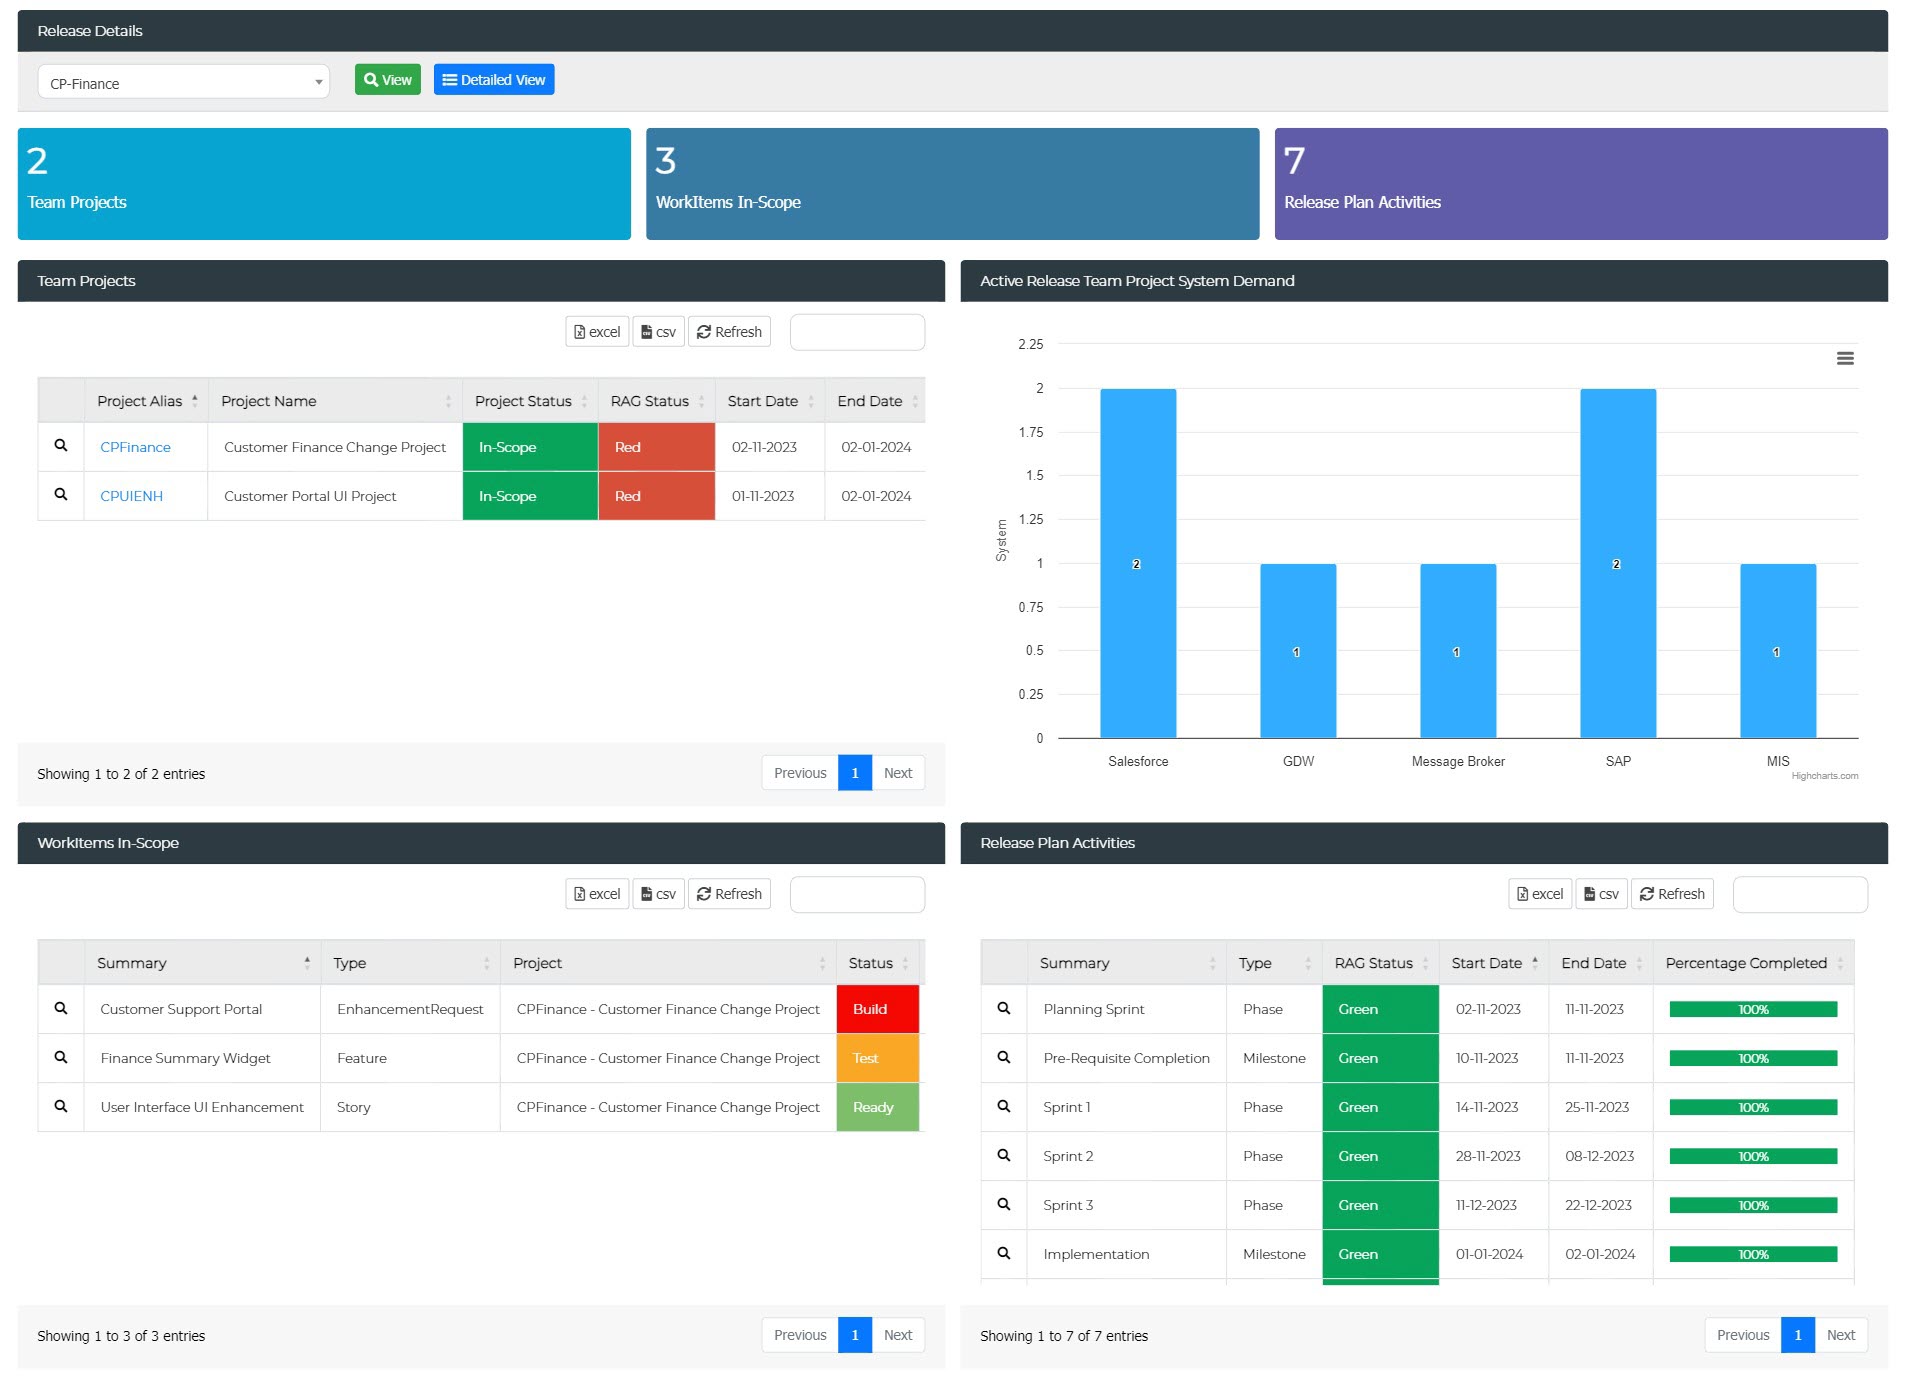Open the CPFinance project link
The height and width of the screenshot is (1394, 1906).
click(135, 447)
